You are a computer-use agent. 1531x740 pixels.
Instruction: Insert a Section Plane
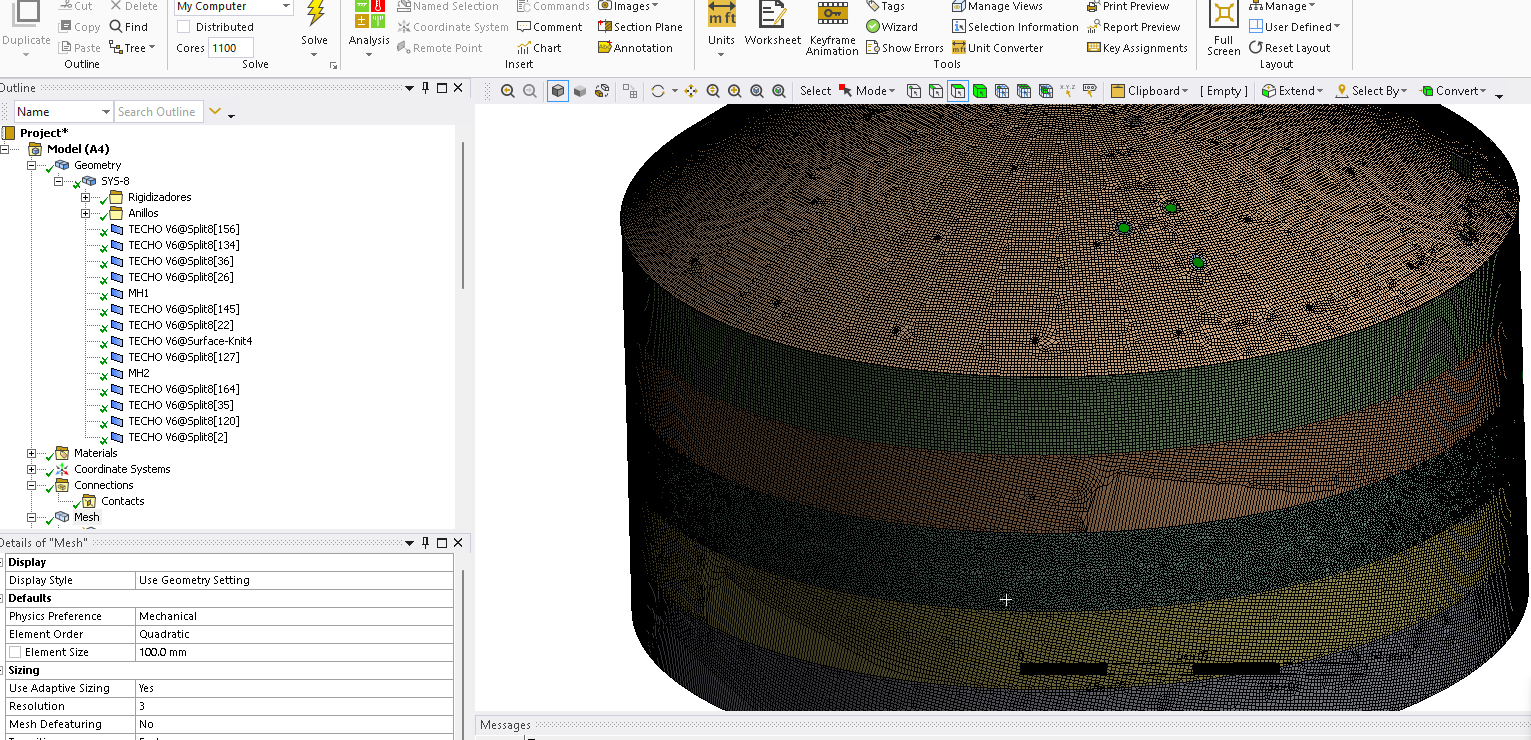(x=640, y=27)
